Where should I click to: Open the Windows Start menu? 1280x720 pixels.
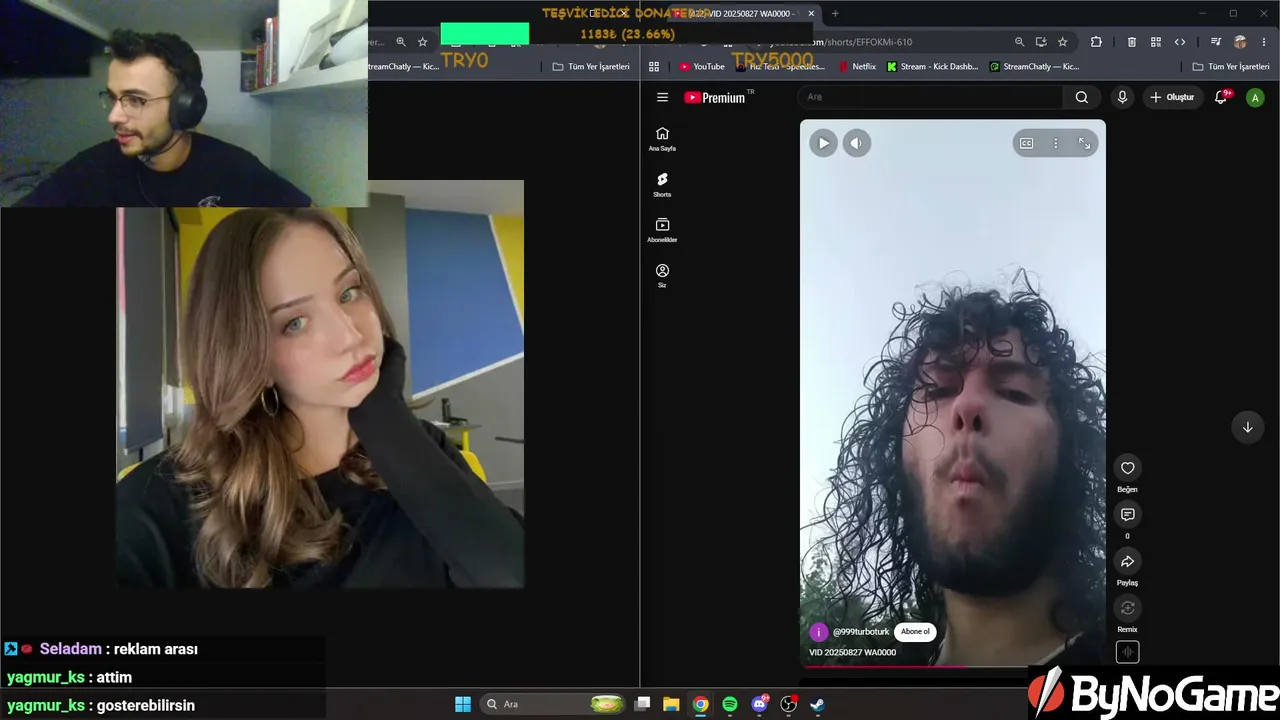(x=463, y=704)
